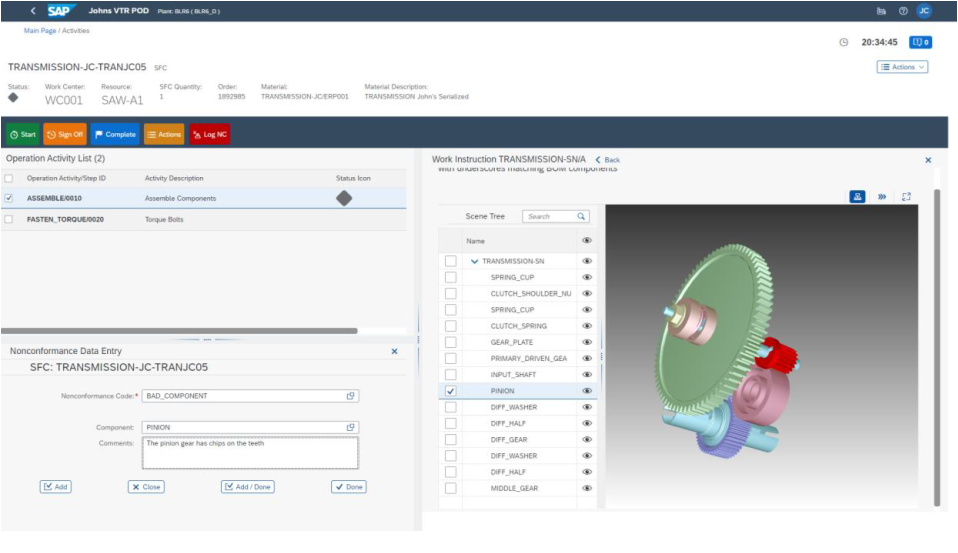Open the help question mark icon
Image resolution: width=958 pixels, height=553 pixels.
click(x=903, y=10)
